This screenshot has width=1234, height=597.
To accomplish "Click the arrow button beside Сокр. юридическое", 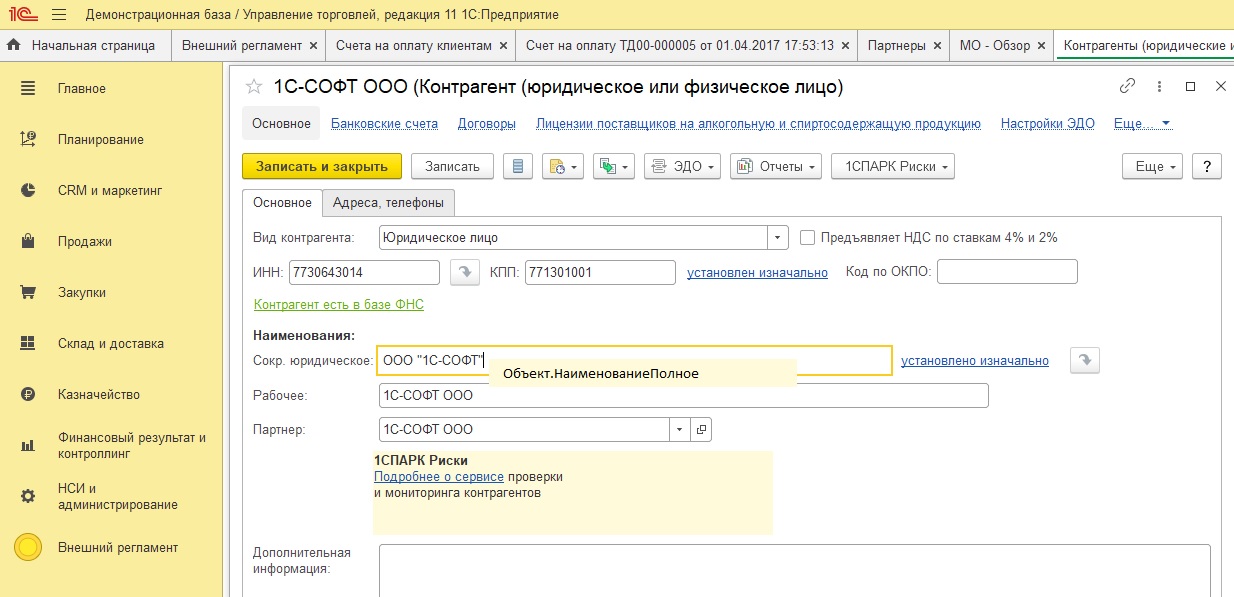I will click(x=1085, y=360).
